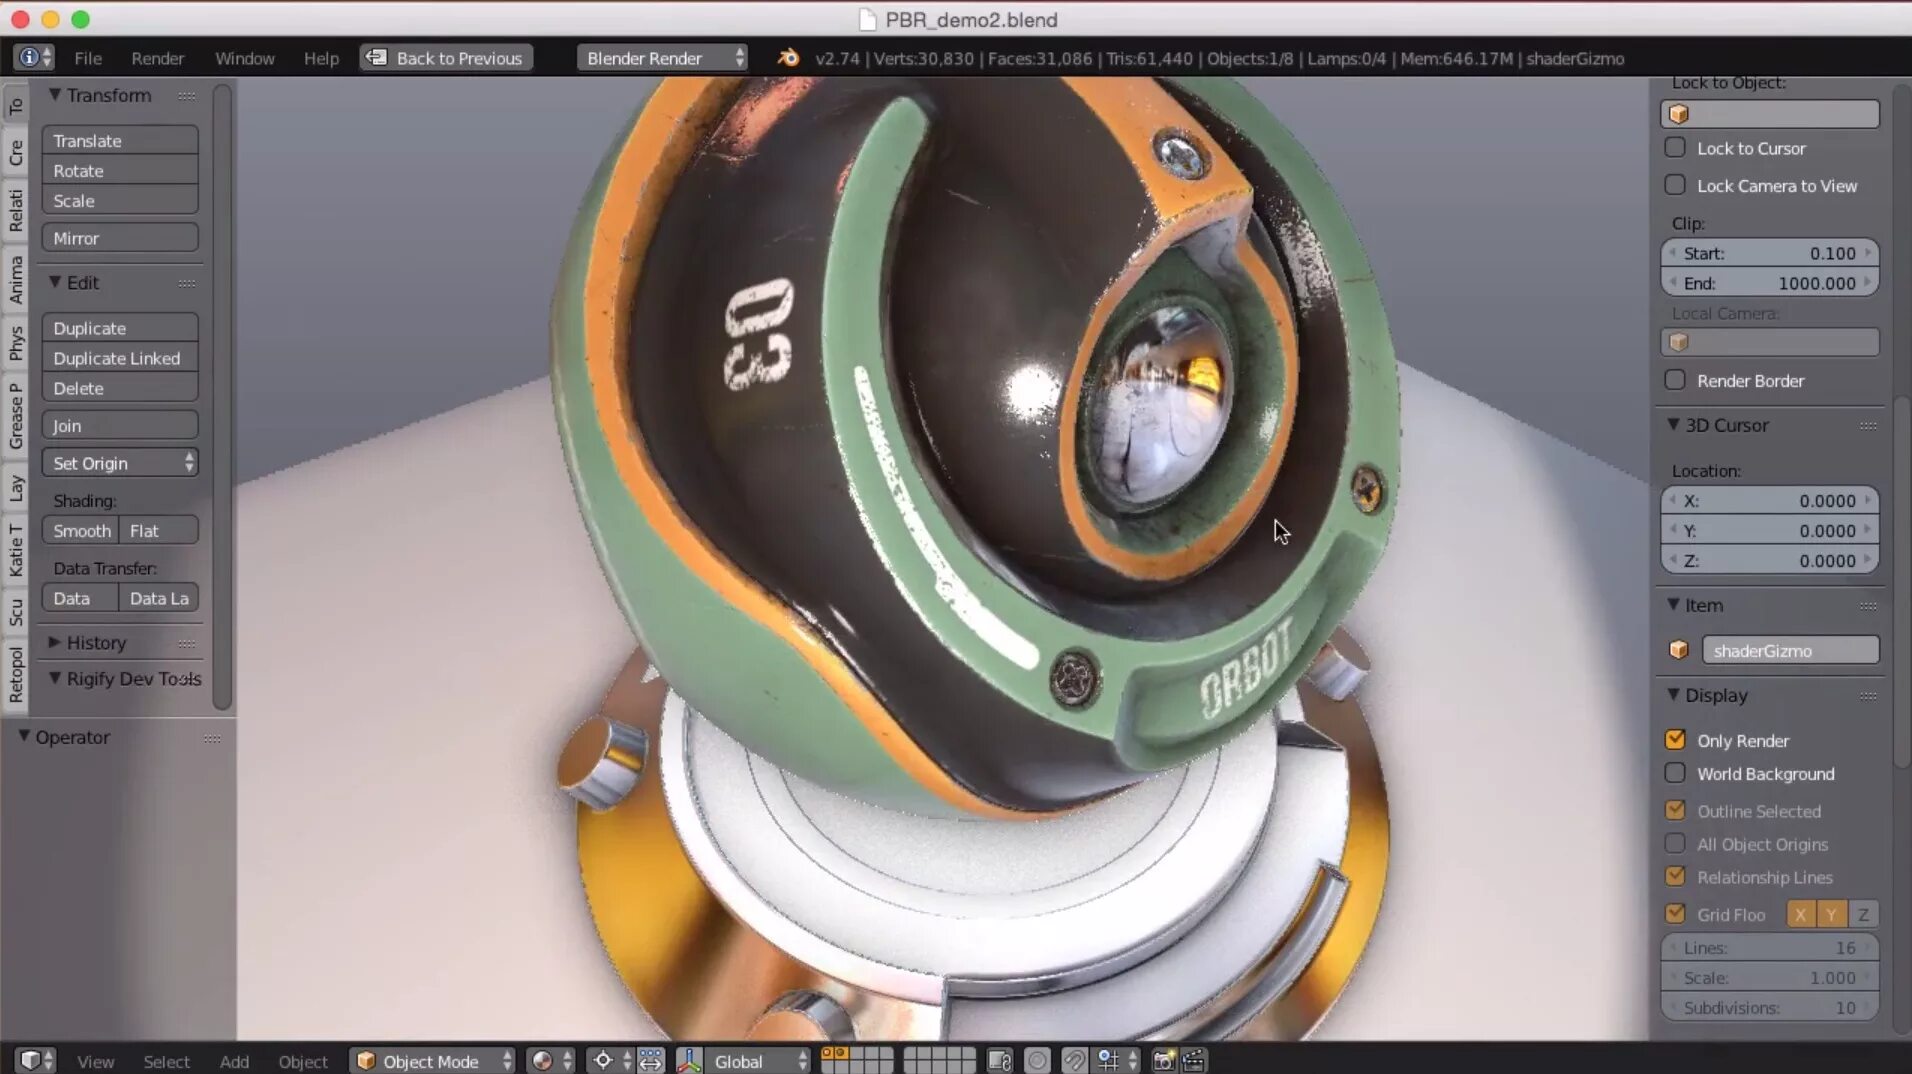1912x1074 pixels.
Task: Click the Mirror button
Action: pos(120,238)
